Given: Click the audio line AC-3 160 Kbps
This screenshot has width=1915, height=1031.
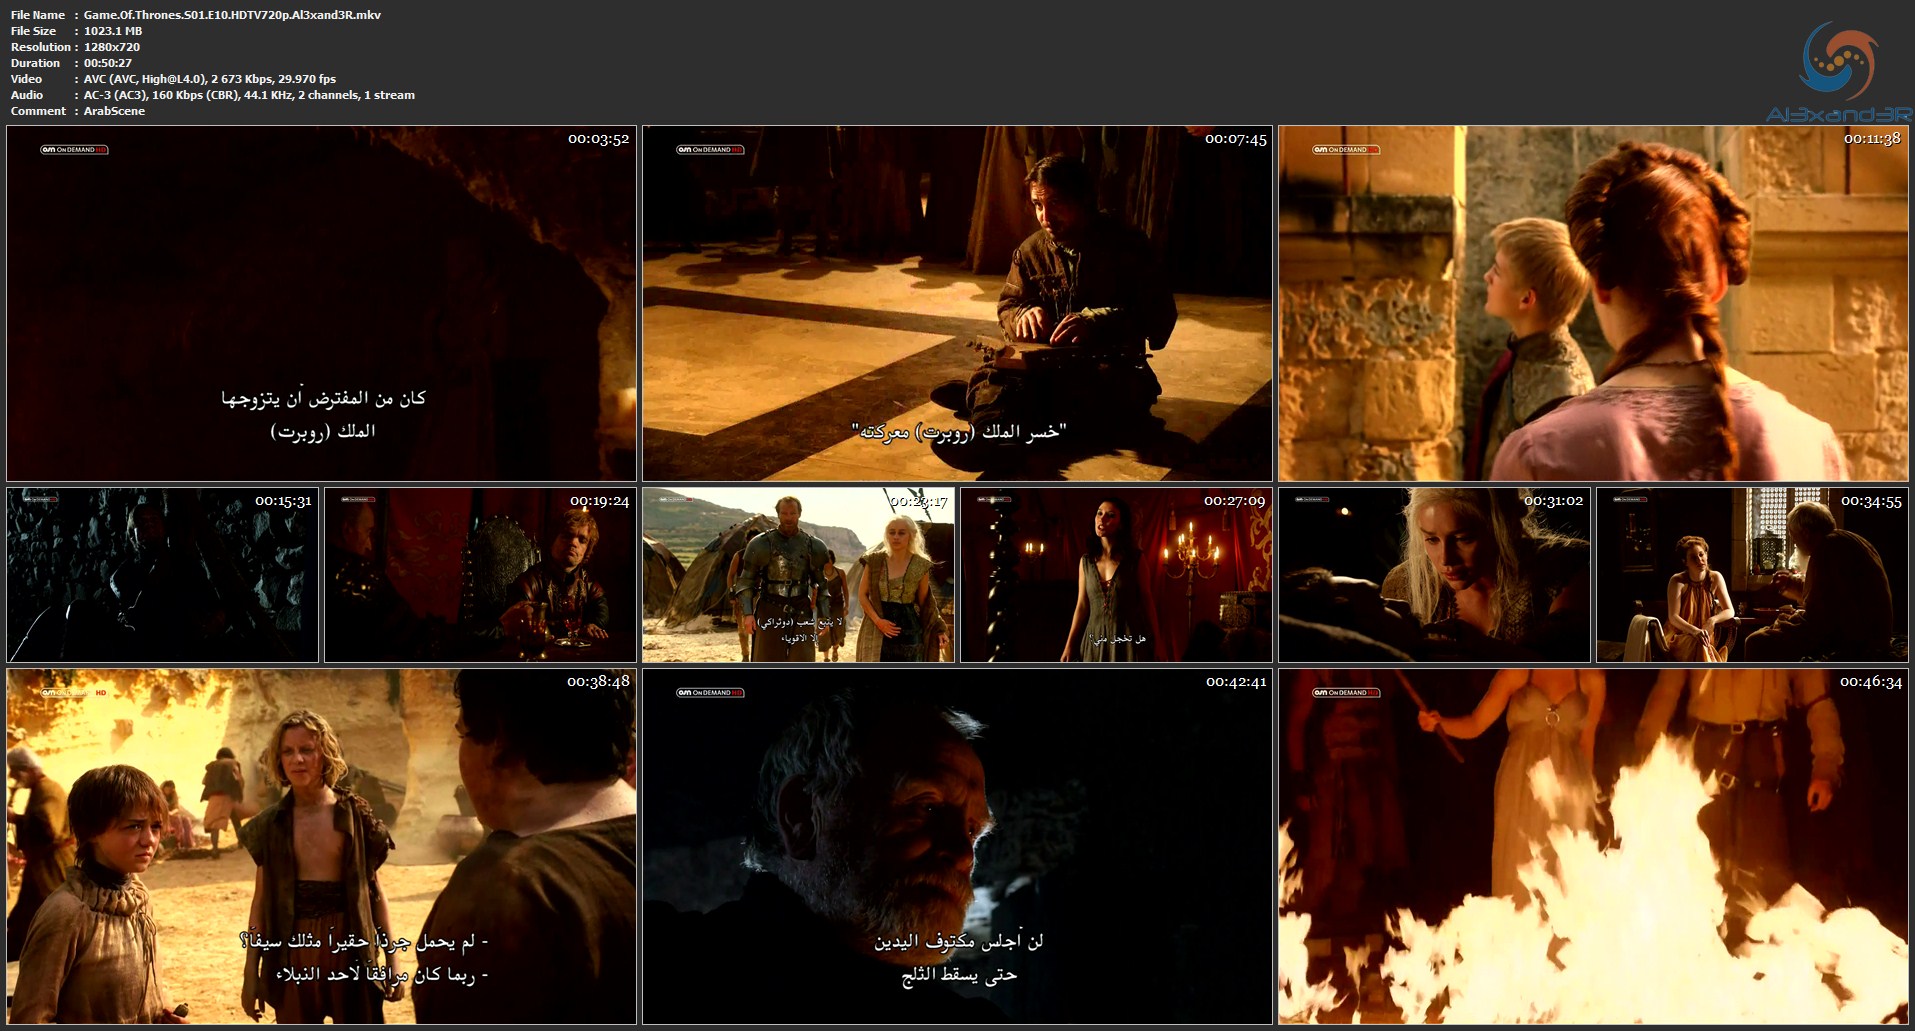Looking at the screenshot, I should point(249,95).
